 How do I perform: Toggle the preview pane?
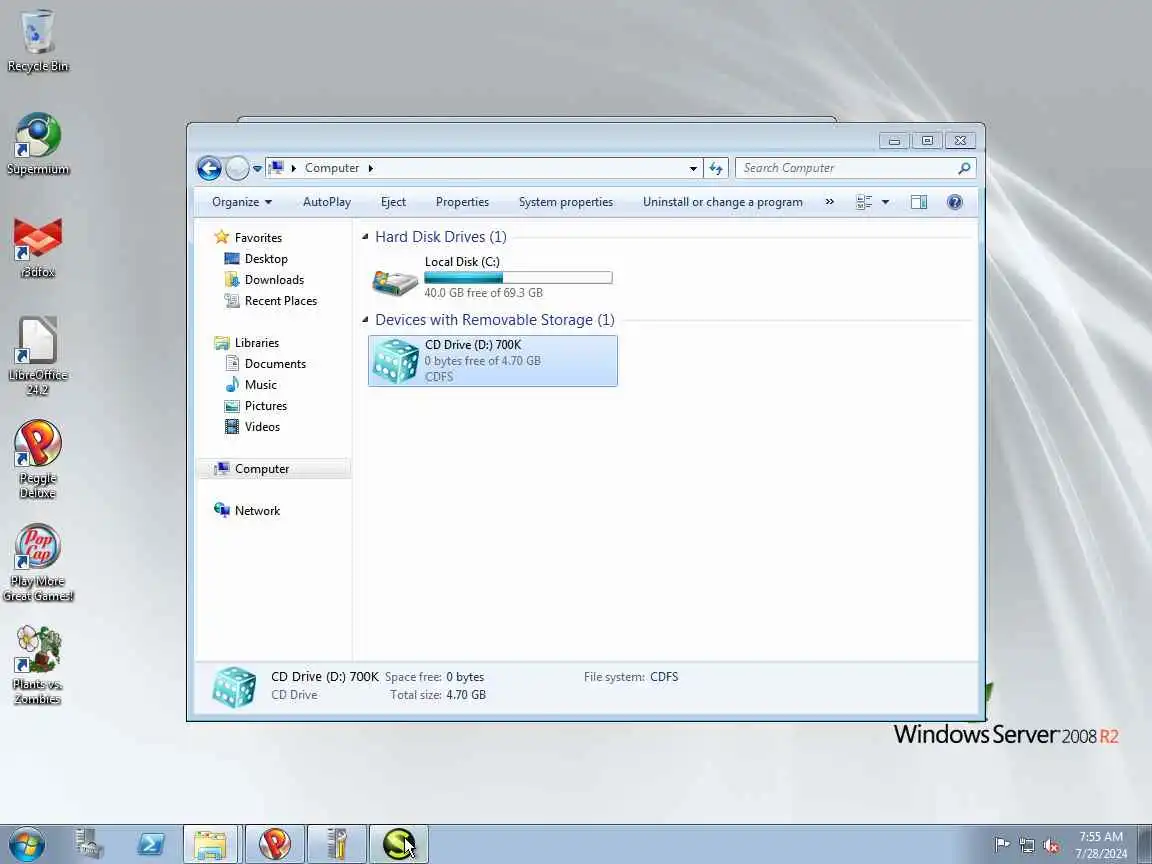919,202
